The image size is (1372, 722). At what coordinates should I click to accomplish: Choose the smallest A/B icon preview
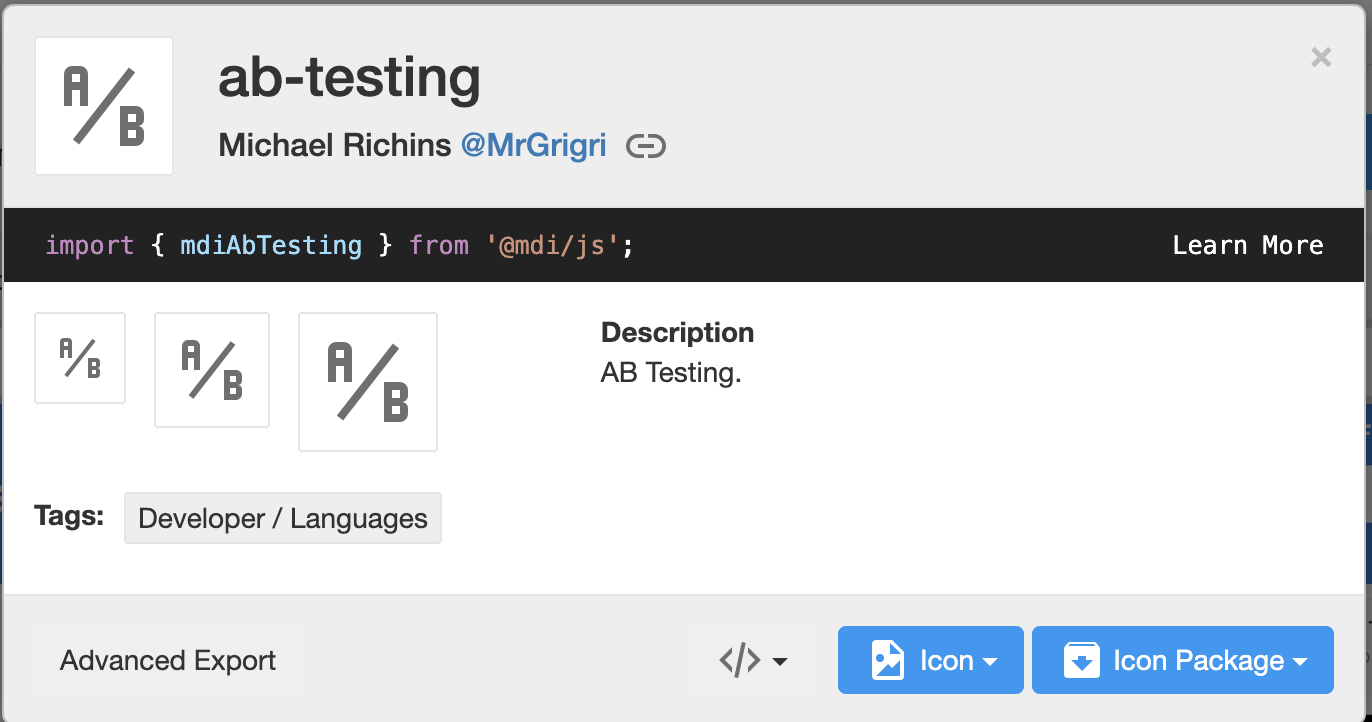80,358
